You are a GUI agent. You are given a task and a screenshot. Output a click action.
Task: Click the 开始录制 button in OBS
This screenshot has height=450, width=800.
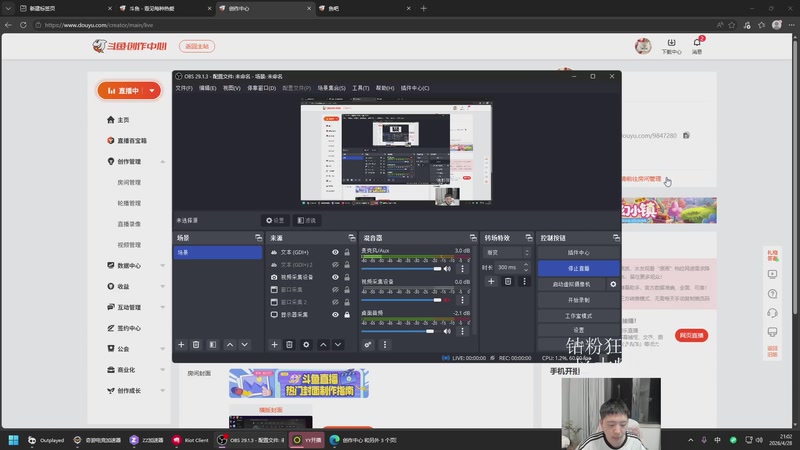(579, 300)
